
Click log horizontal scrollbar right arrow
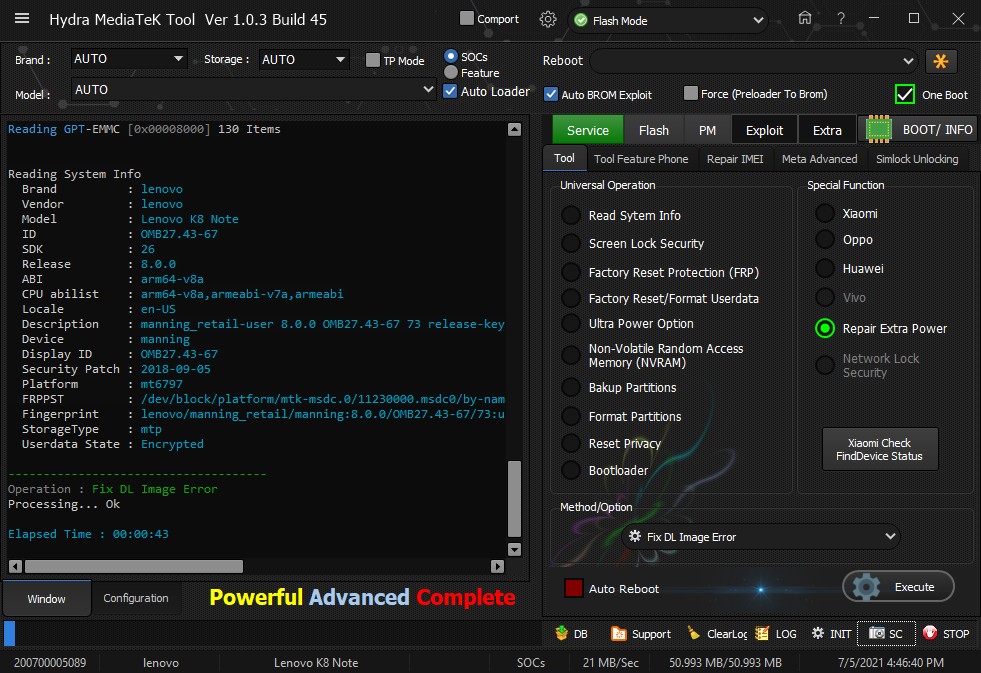pos(497,566)
